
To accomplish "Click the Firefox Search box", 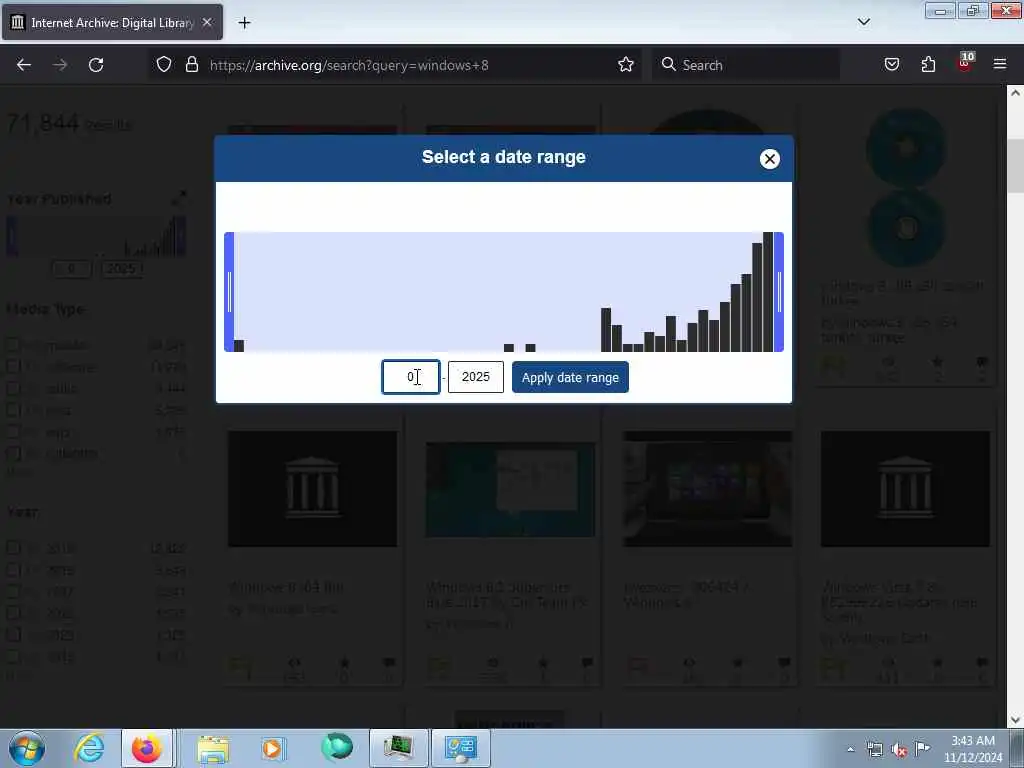I will click(x=746, y=65).
